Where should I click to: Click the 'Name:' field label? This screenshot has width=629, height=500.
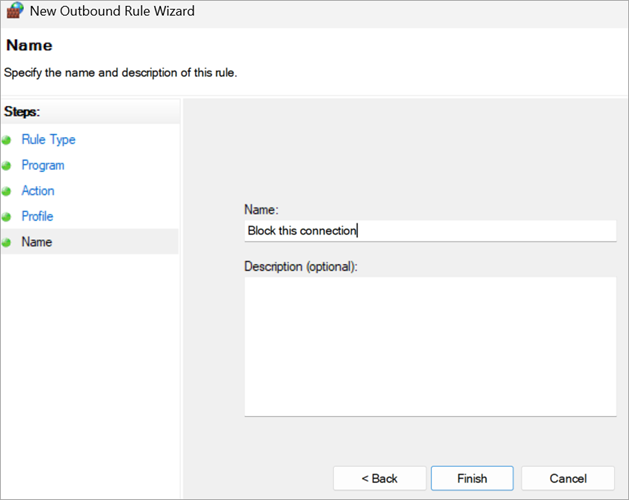[x=261, y=209]
